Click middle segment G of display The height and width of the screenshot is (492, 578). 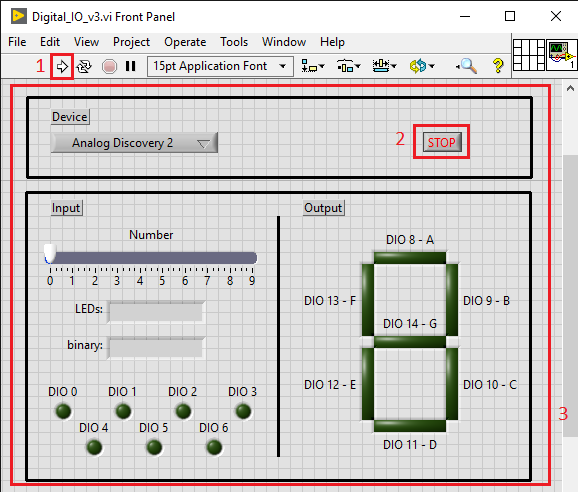point(410,342)
